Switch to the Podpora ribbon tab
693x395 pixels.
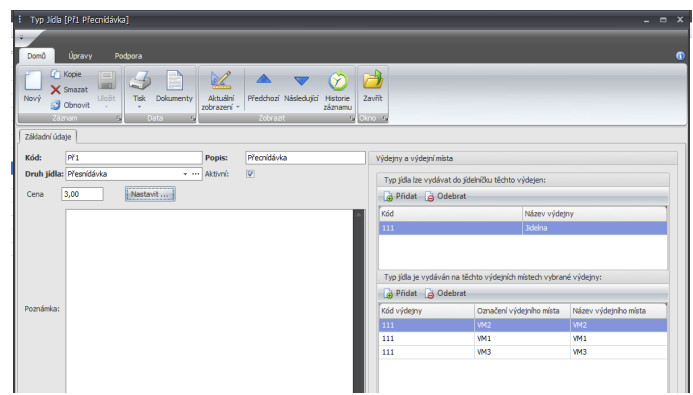tap(128, 56)
